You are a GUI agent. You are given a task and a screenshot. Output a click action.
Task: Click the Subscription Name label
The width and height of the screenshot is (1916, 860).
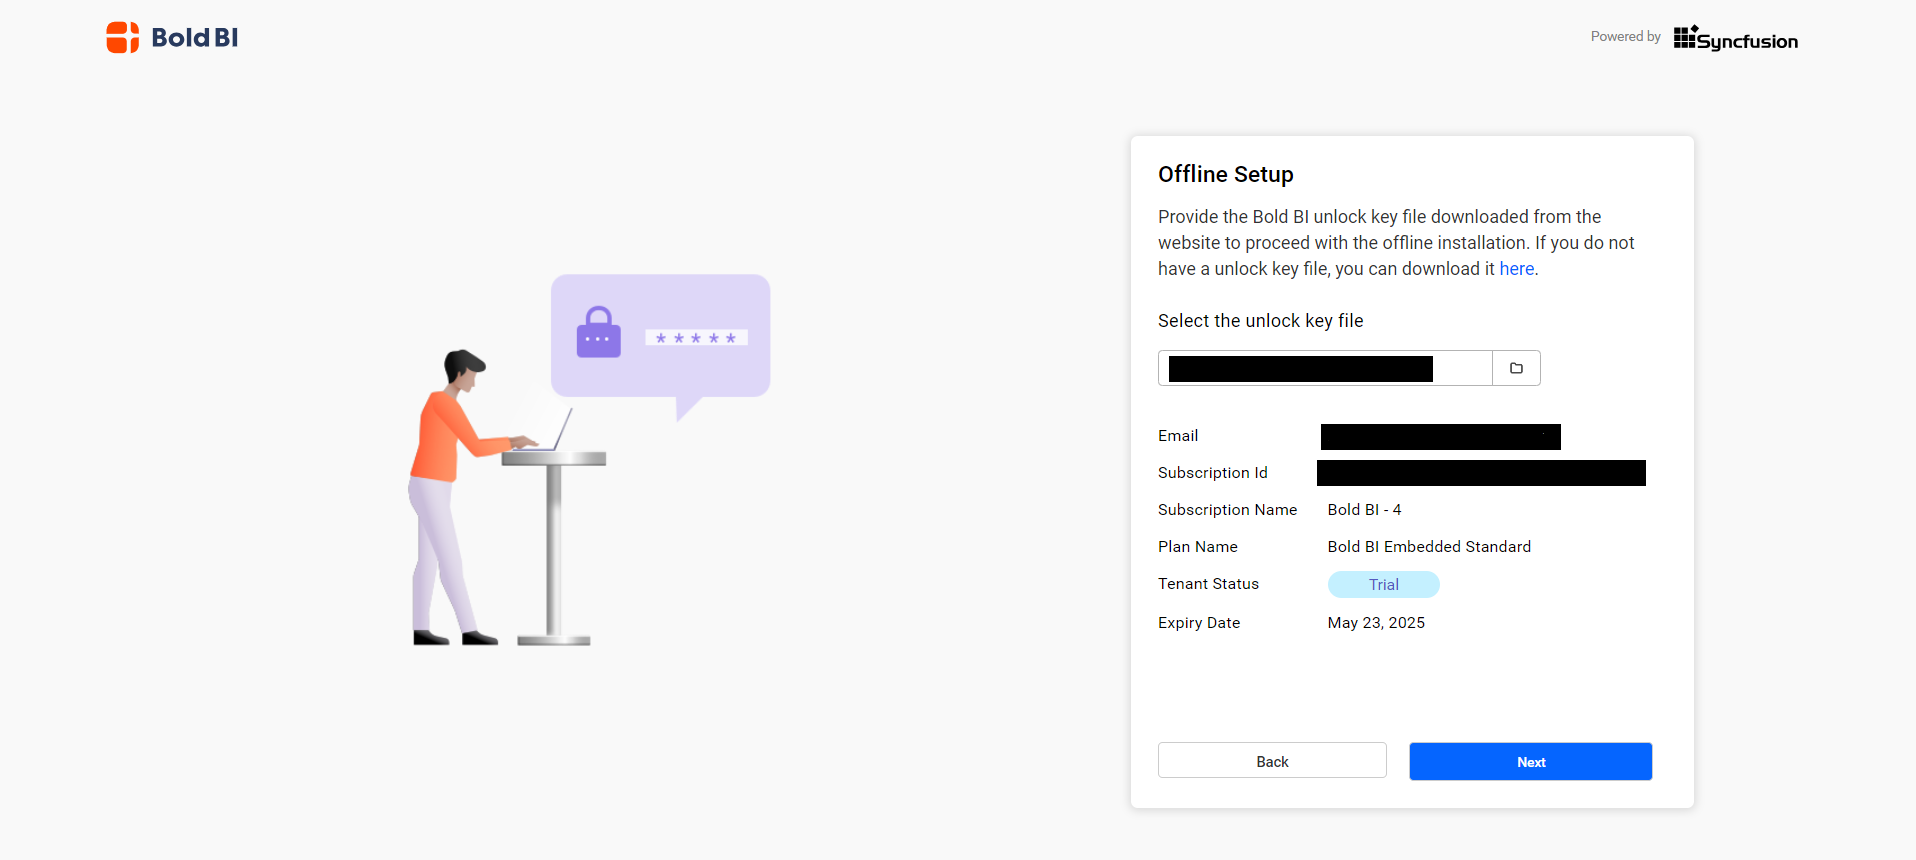click(1227, 510)
